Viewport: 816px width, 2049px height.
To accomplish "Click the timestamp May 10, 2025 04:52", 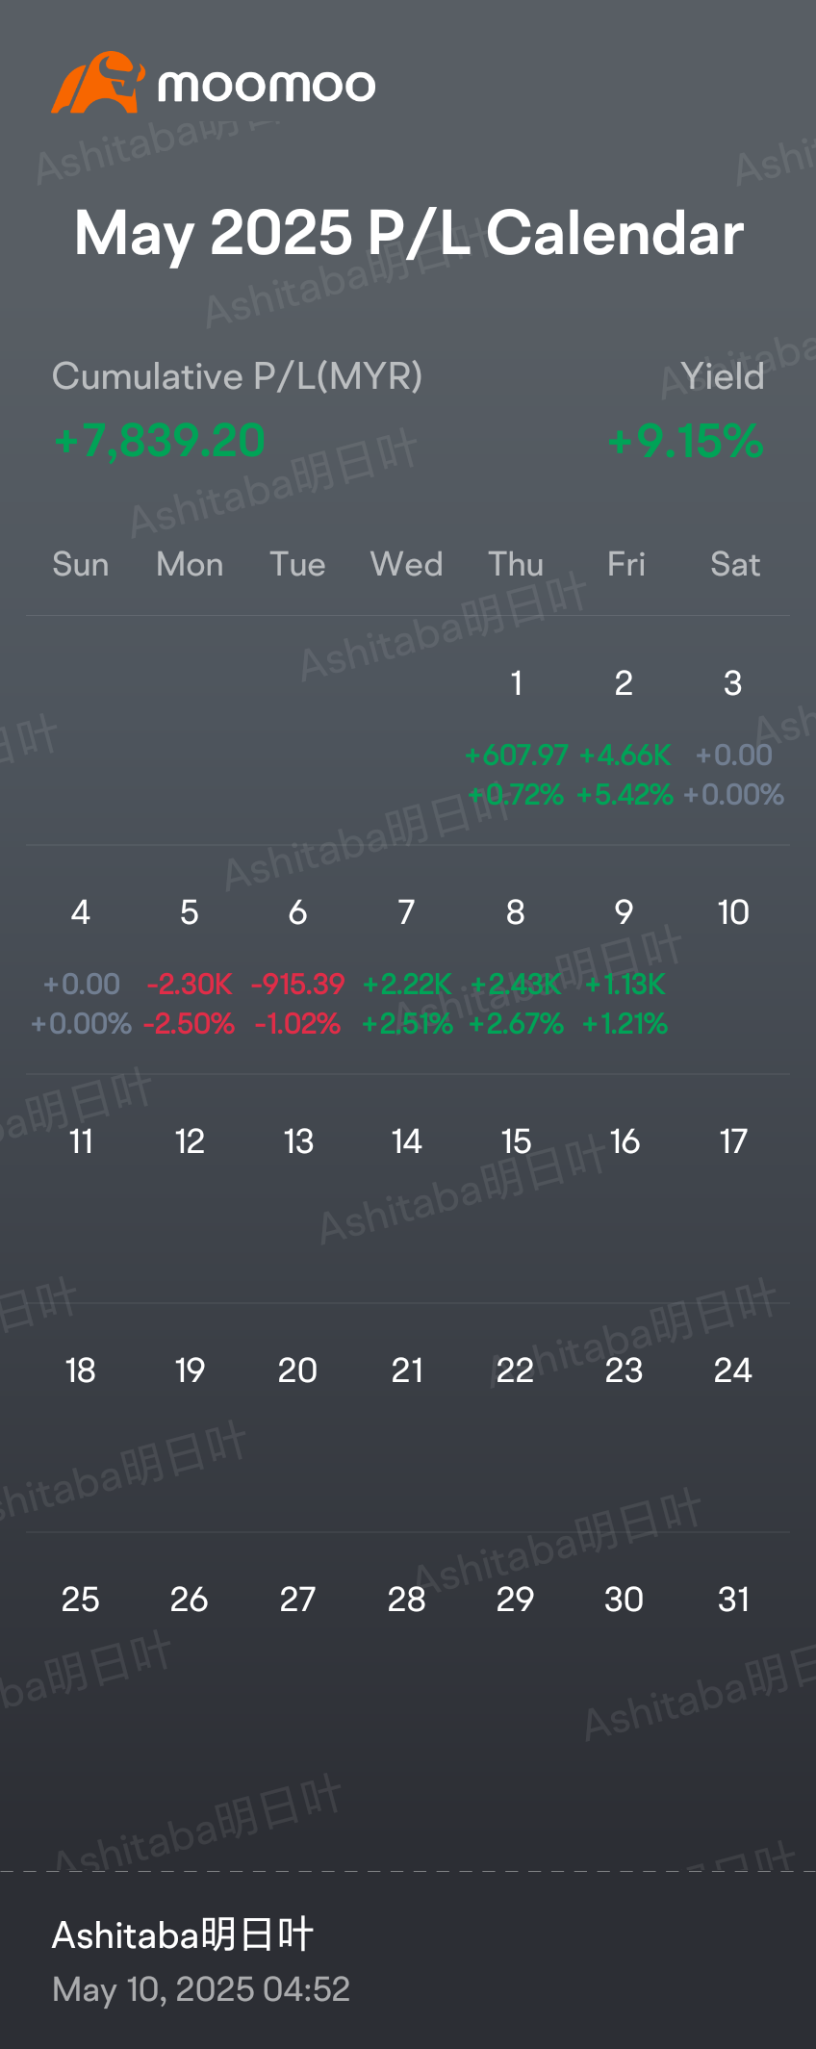I will [x=201, y=1989].
